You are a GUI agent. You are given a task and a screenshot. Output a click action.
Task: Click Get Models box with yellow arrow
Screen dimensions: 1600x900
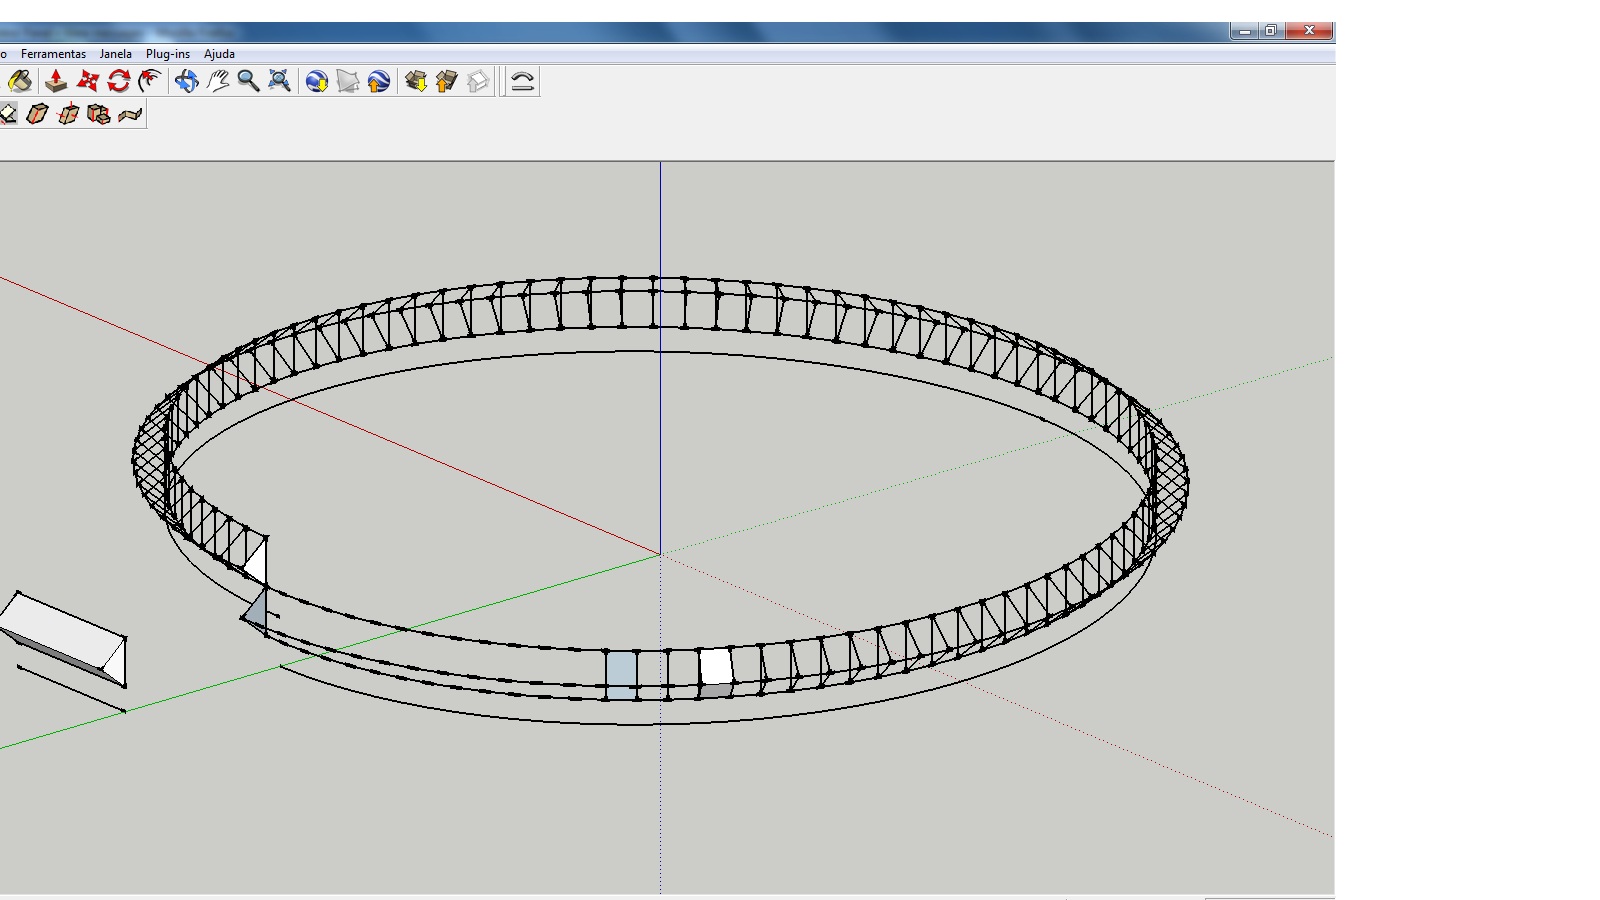point(416,81)
